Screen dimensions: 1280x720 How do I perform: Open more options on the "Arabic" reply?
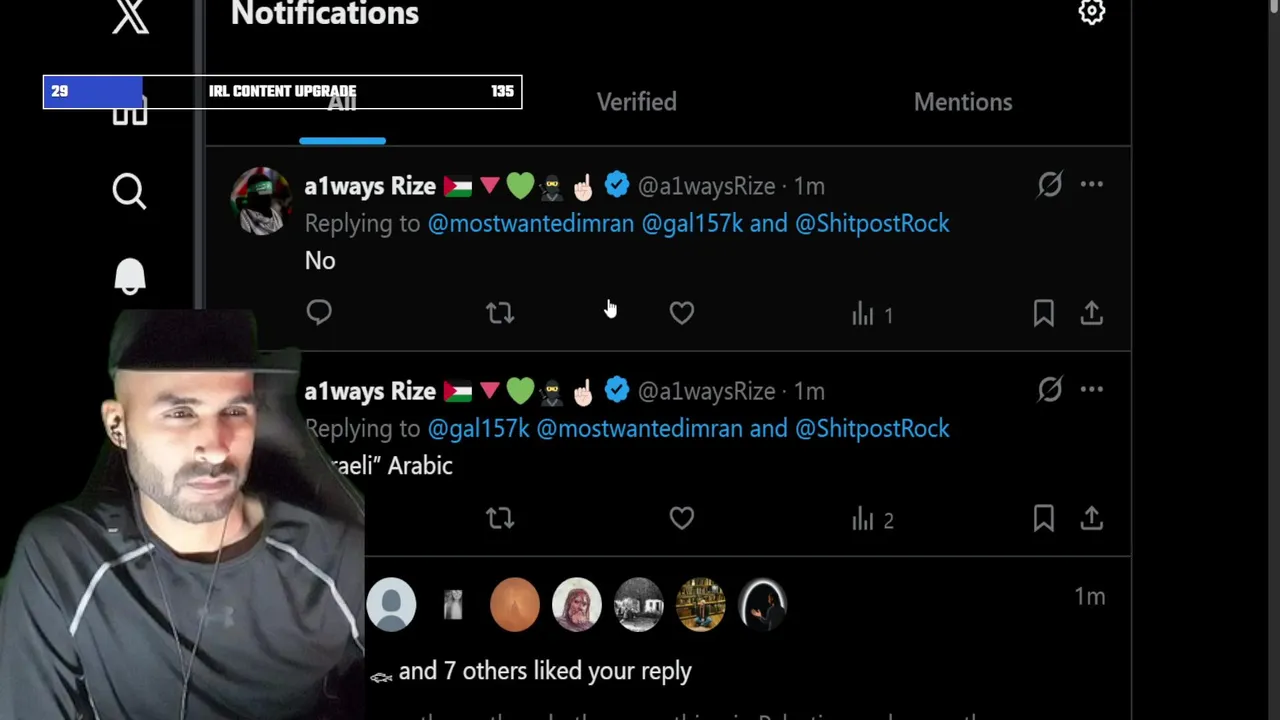click(1091, 390)
